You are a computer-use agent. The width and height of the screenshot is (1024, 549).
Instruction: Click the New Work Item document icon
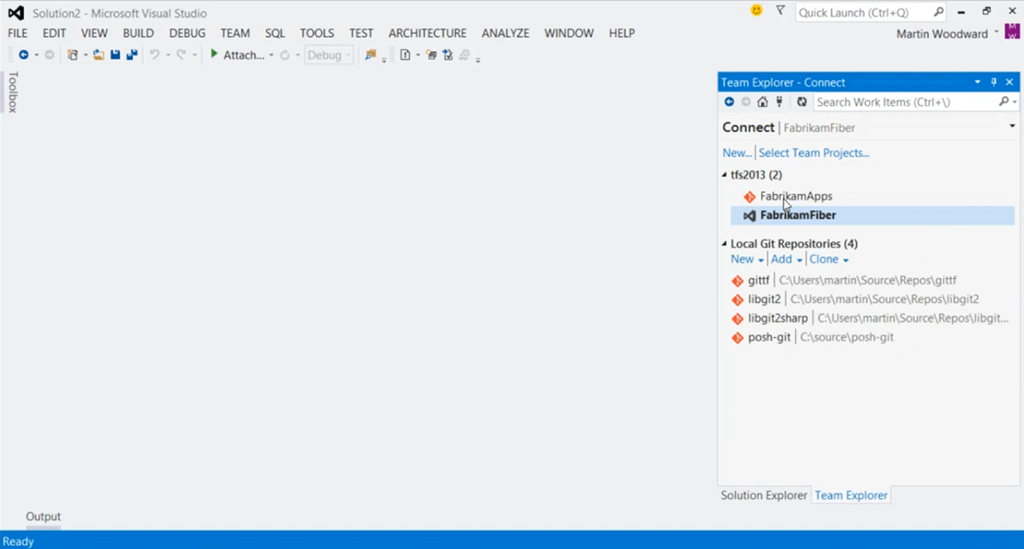[405, 55]
